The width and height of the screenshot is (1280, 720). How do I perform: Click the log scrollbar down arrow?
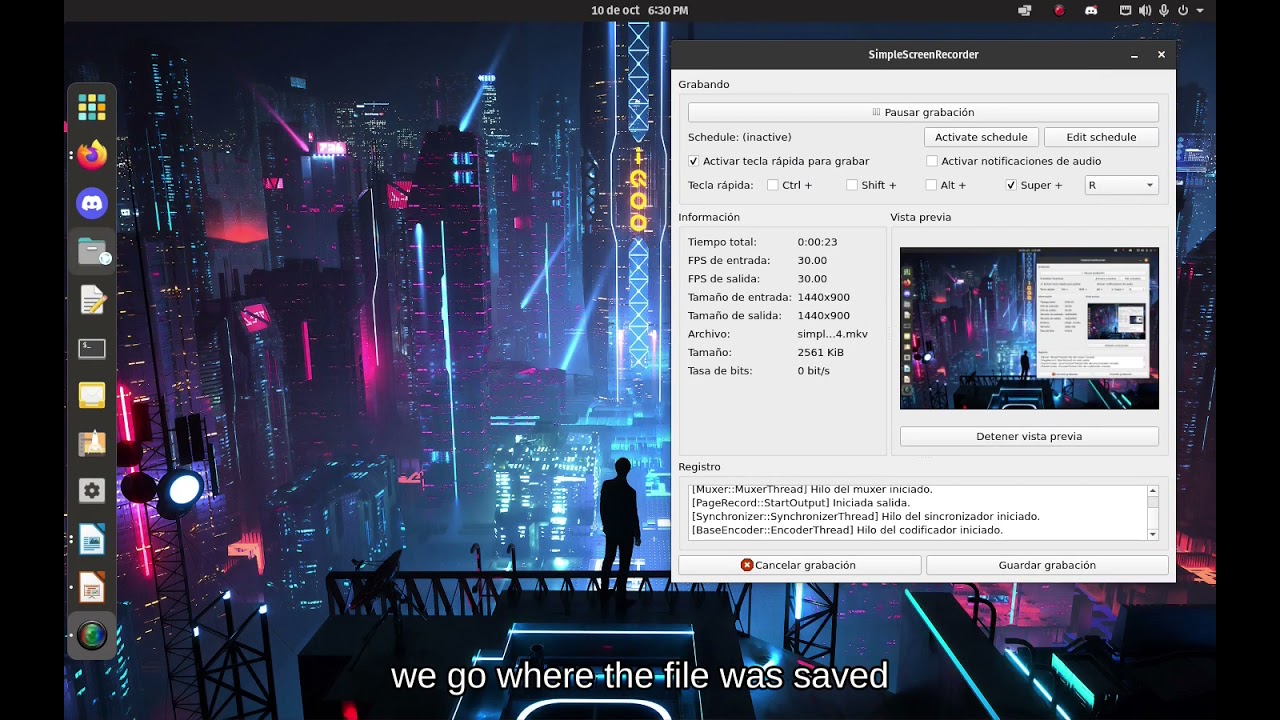coord(1152,535)
